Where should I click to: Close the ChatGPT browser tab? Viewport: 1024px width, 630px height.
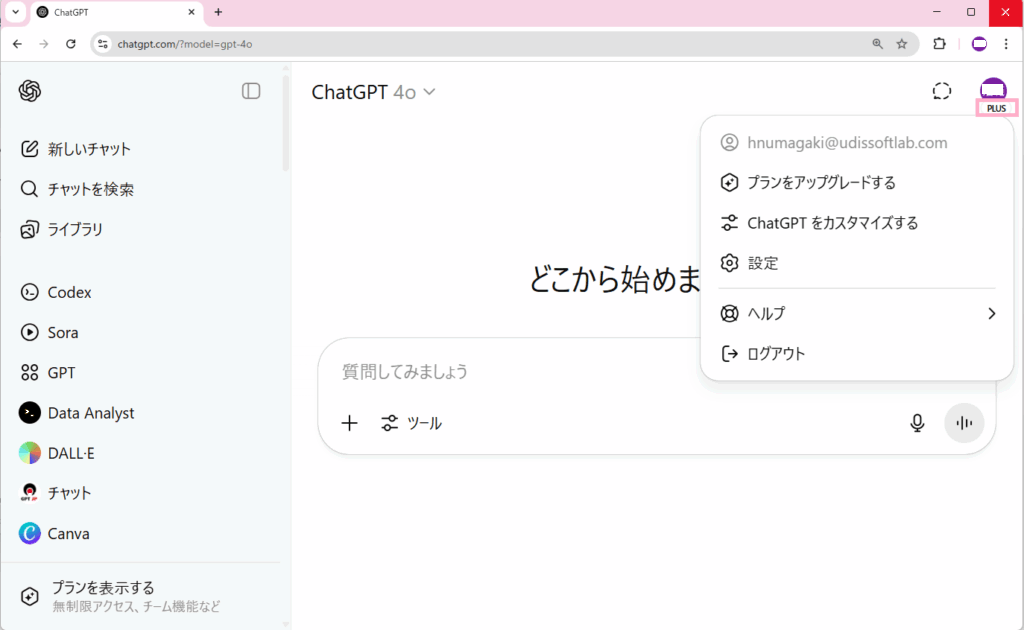tap(191, 12)
